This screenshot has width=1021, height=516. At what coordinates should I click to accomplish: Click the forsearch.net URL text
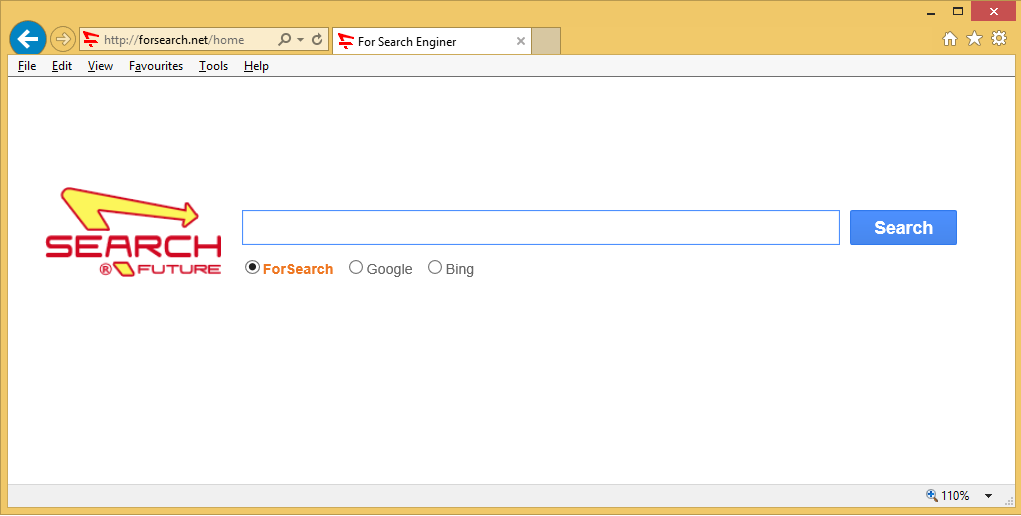pyautogui.click(x=174, y=40)
